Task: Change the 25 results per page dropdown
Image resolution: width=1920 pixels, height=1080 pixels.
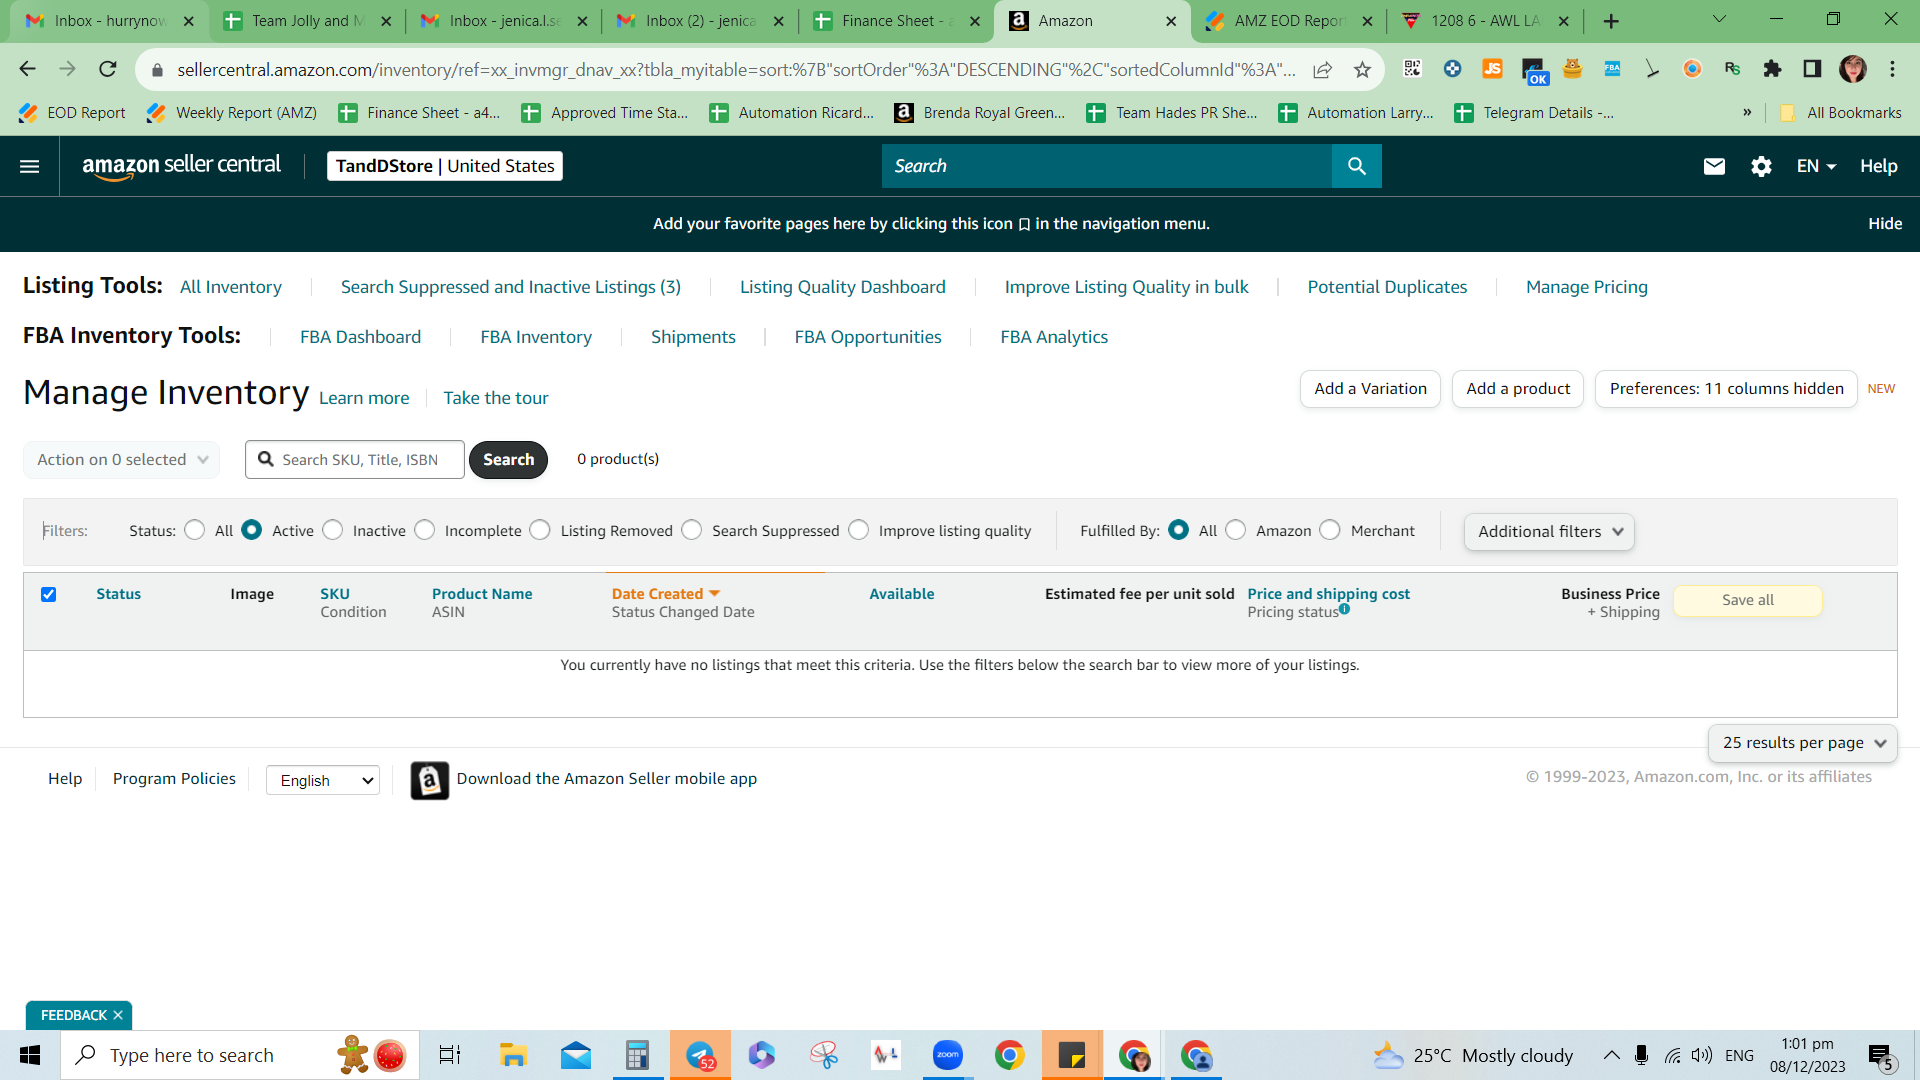Action: click(x=1802, y=743)
